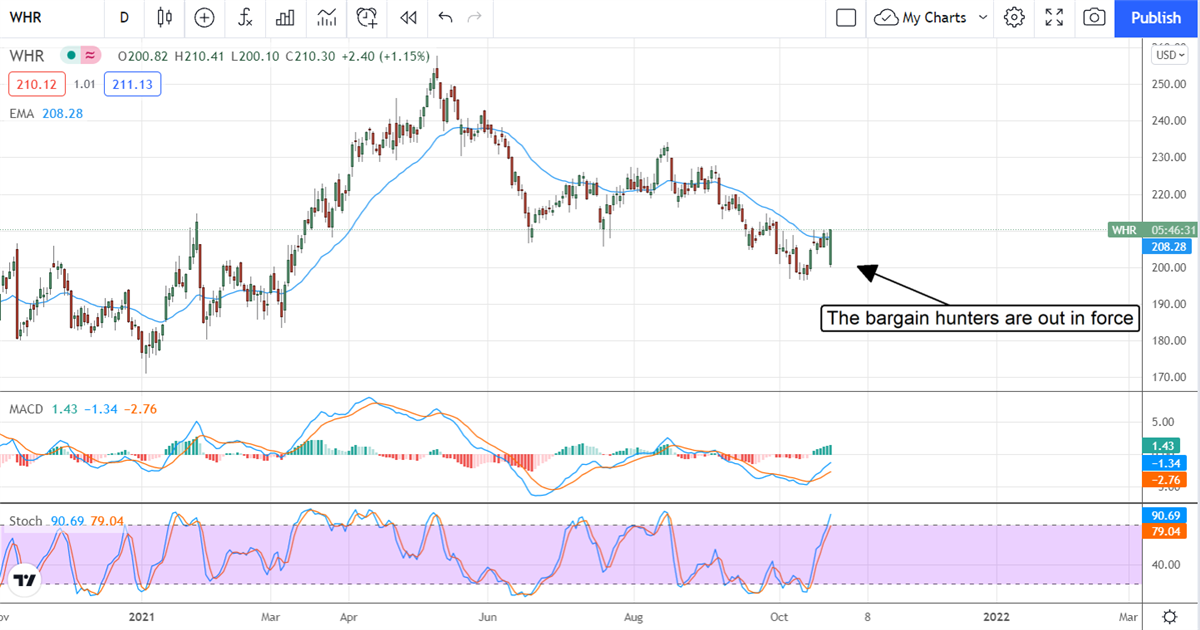Click the 40.00 label on Stoch axis
This screenshot has height=630, width=1200.
(1168, 565)
